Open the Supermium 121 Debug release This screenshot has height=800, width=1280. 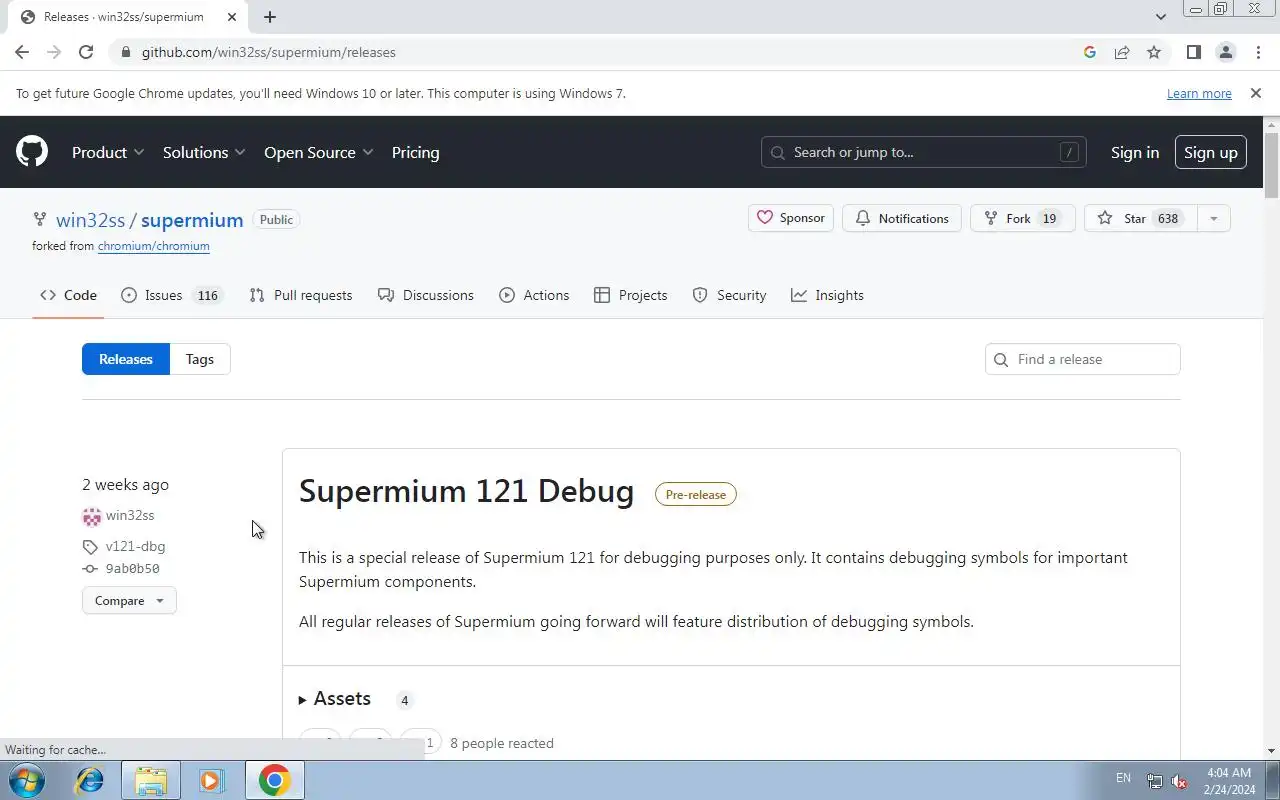[466, 491]
